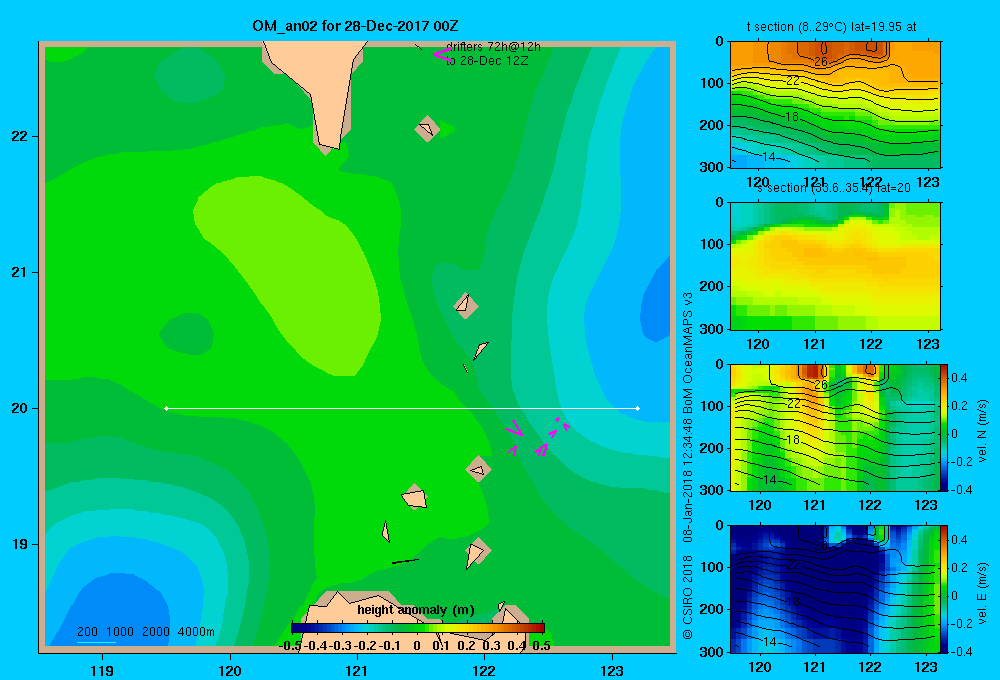Image resolution: width=1000 pixels, height=680 pixels.
Task: Click longitude 122 under vel. E section
Action: pyautogui.click(x=871, y=667)
